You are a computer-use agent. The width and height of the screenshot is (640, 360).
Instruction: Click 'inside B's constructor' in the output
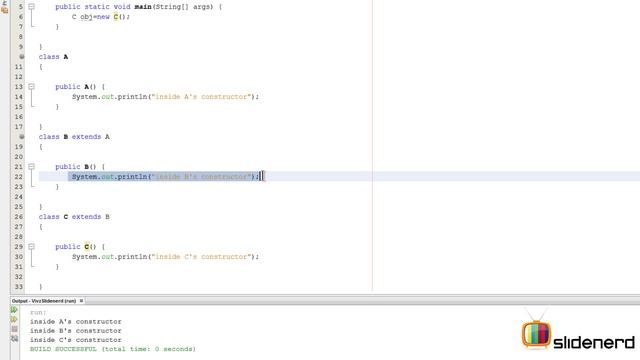[x=76, y=331]
